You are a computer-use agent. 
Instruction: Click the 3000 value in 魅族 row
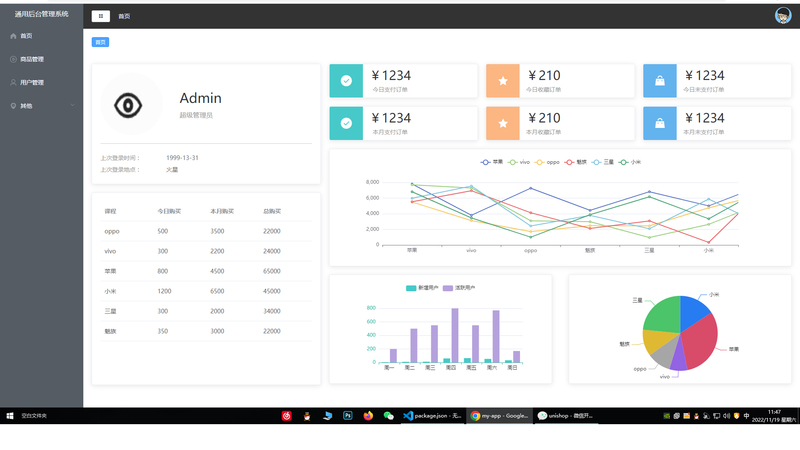pyautogui.click(x=217, y=331)
